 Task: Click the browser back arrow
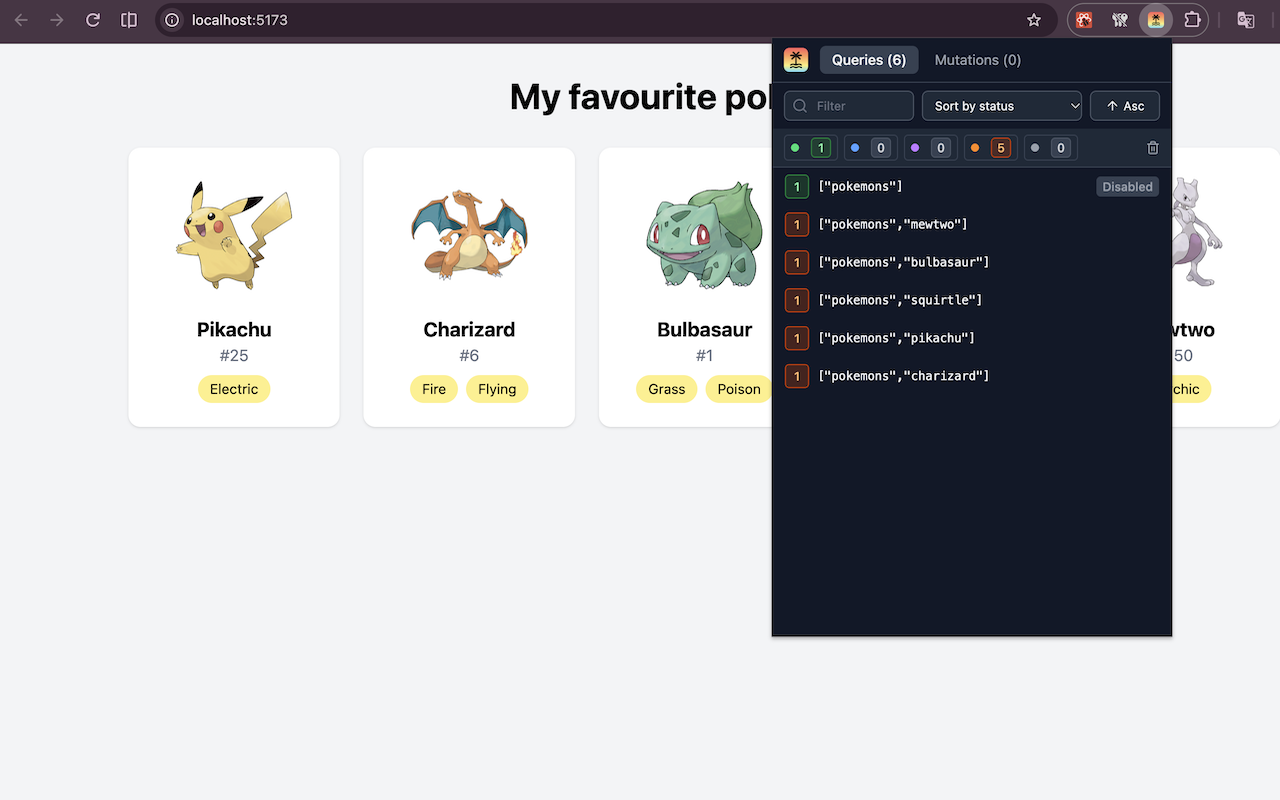[x=21, y=20]
